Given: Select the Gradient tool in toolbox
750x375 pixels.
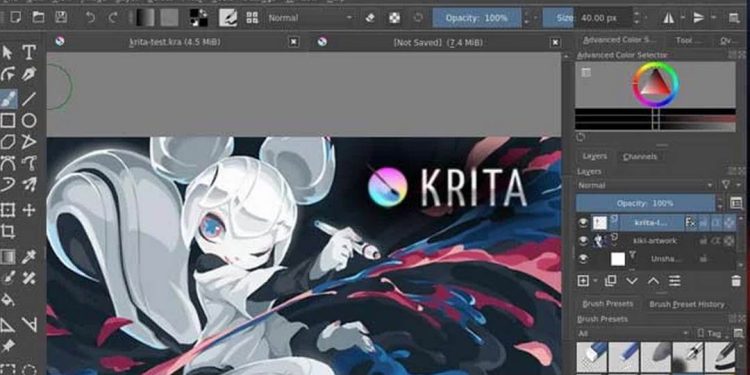Looking at the screenshot, I should 7,257.
